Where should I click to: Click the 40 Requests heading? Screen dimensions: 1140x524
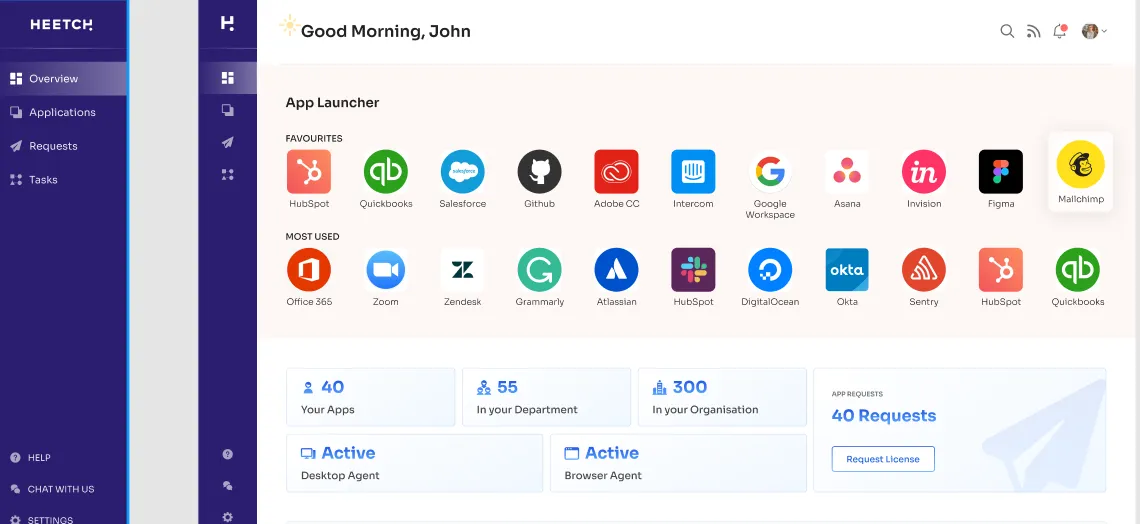(x=883, y=416)
